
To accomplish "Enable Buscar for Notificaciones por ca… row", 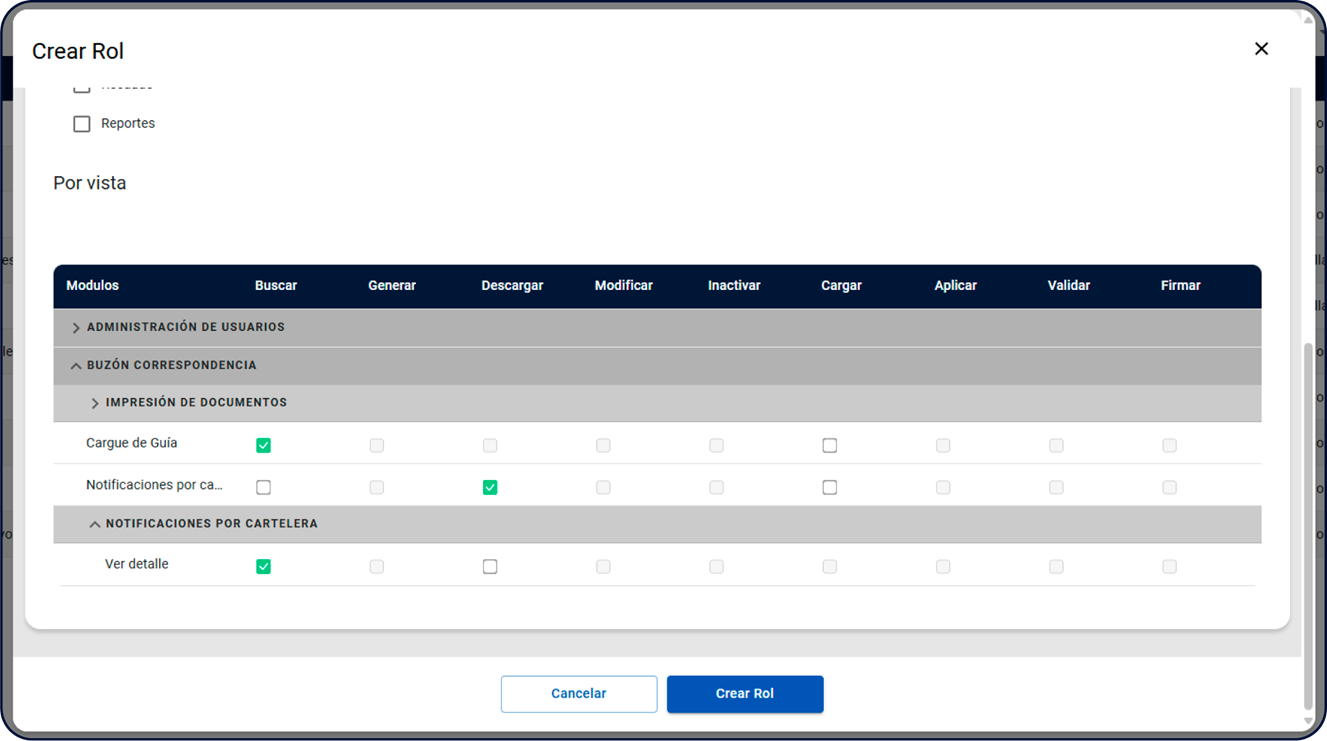I will point(263,487).
